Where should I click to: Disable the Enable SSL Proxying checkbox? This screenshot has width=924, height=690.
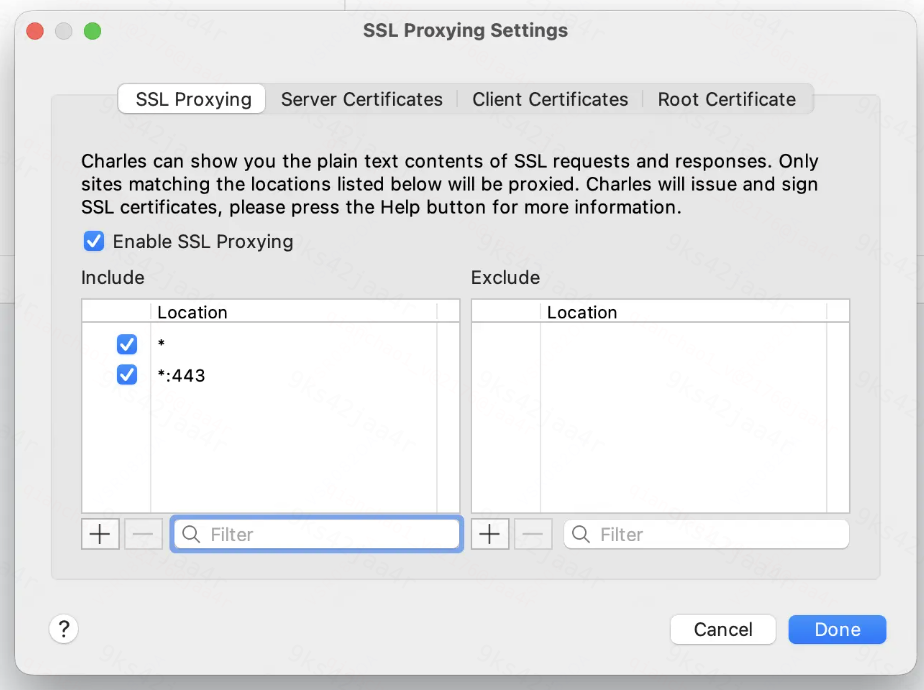(94, 242)
